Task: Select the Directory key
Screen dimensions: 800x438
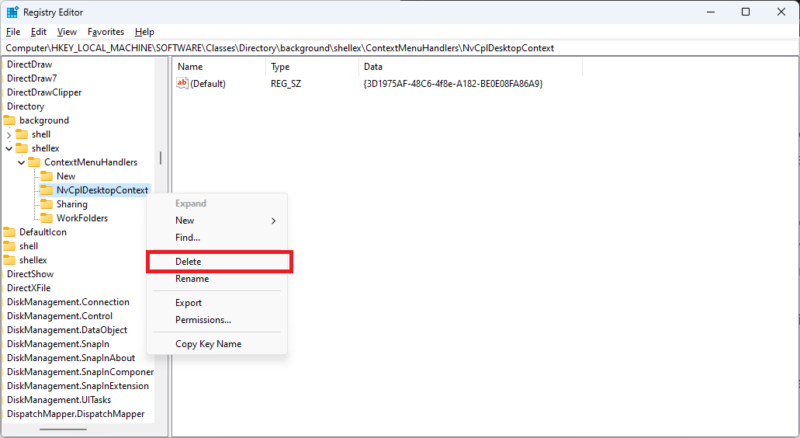Action: click(26, 106)
